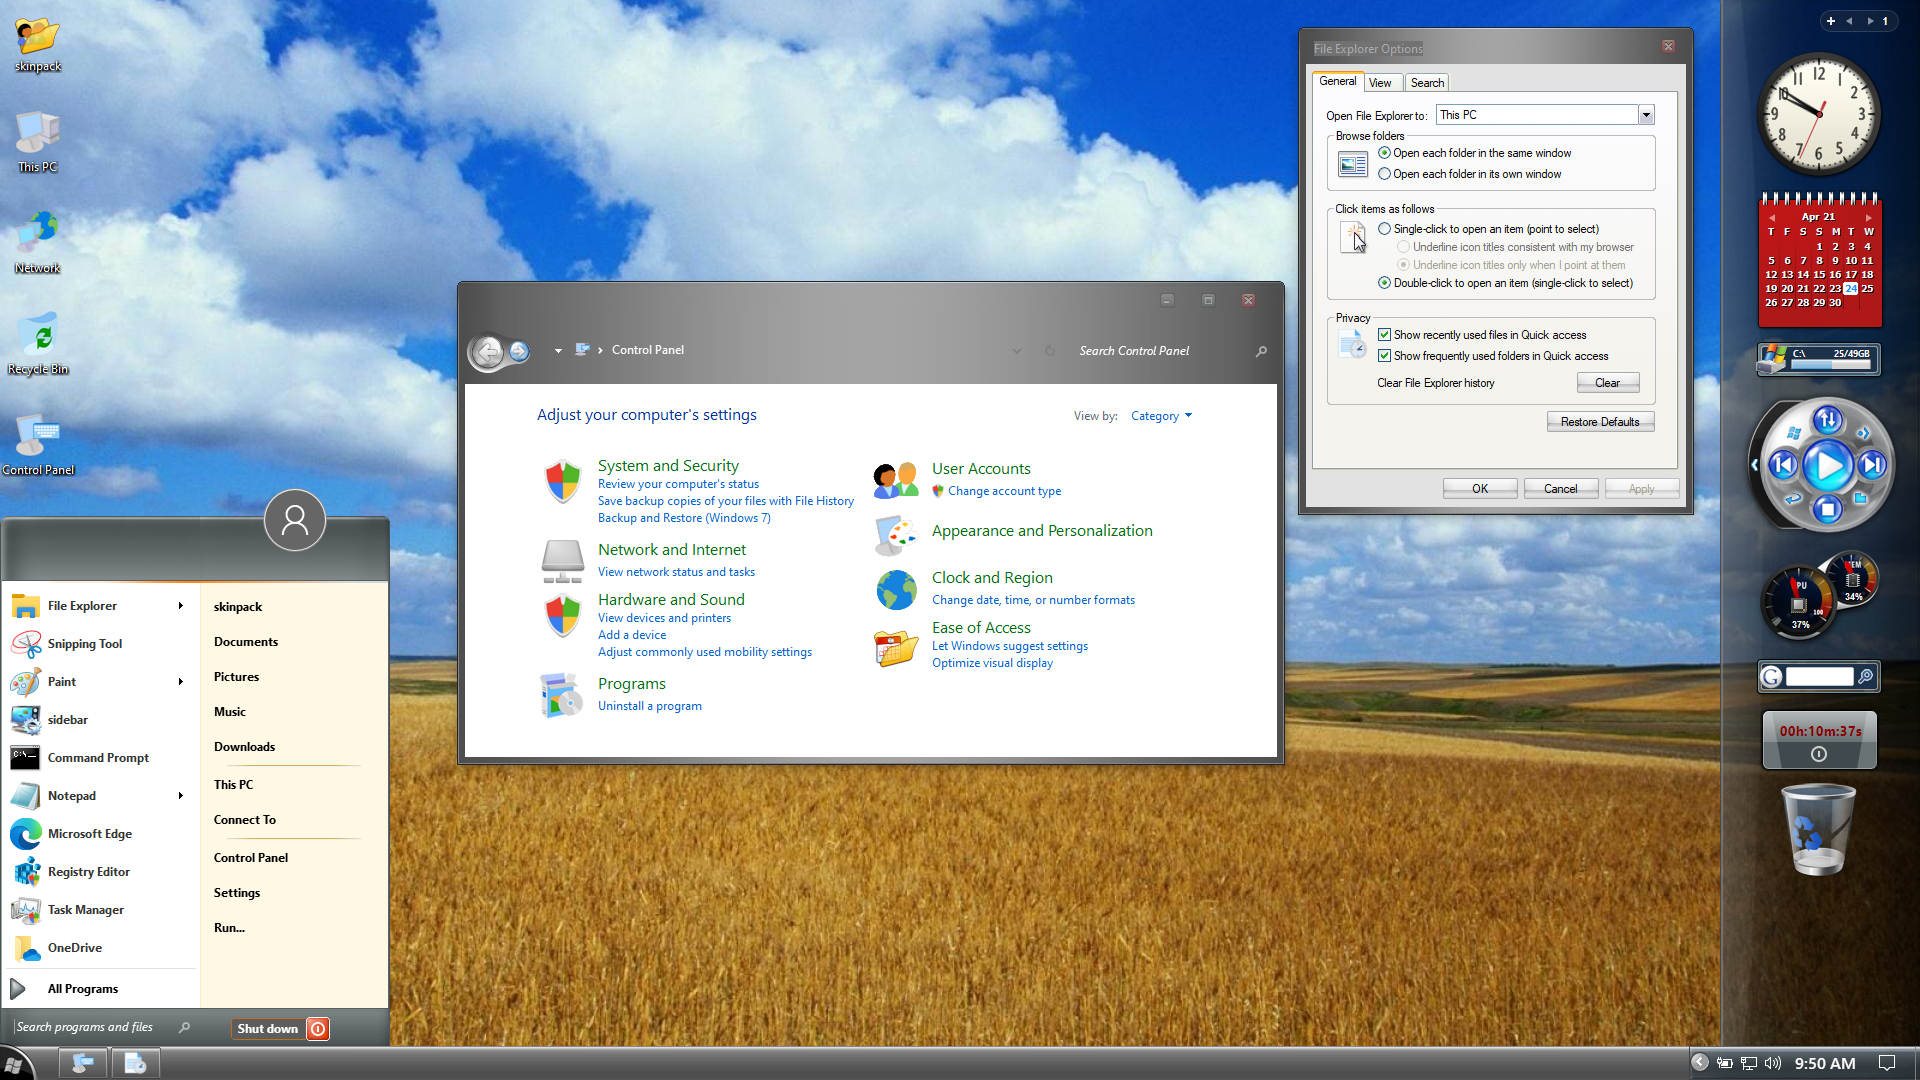Open Registry Editor from the Start menu
The height and width of the screenshot is (1080, 1920).
point(88,872)
